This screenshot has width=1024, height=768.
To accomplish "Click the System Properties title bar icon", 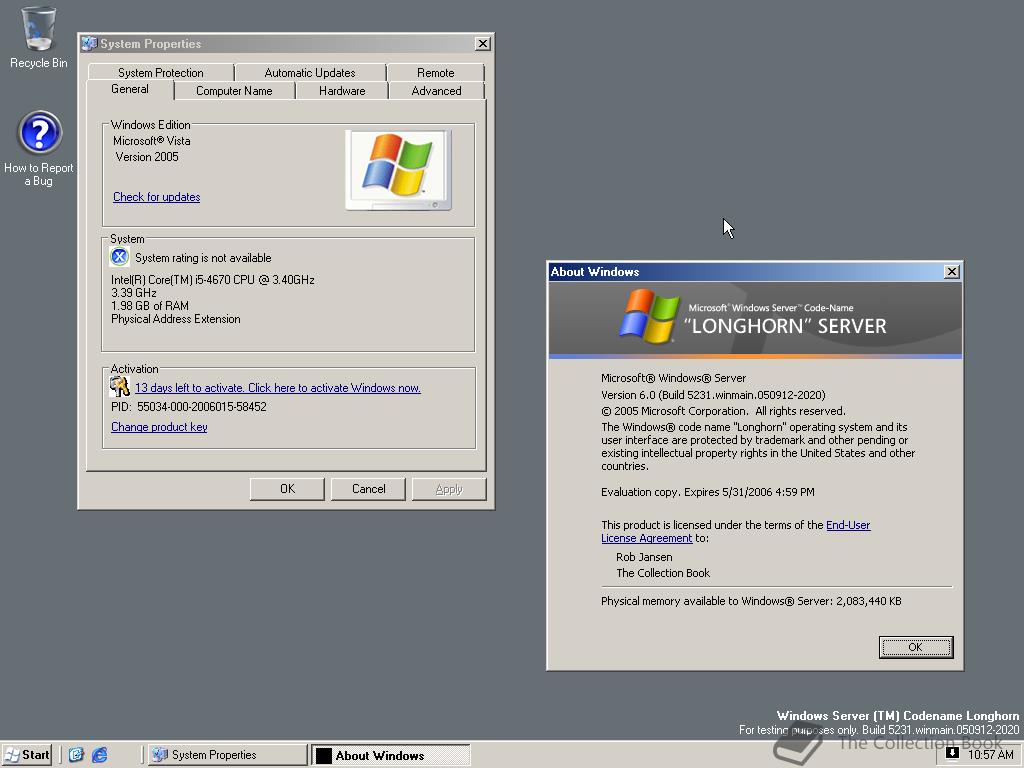I will pyautogui.click(x=89, y=44).
